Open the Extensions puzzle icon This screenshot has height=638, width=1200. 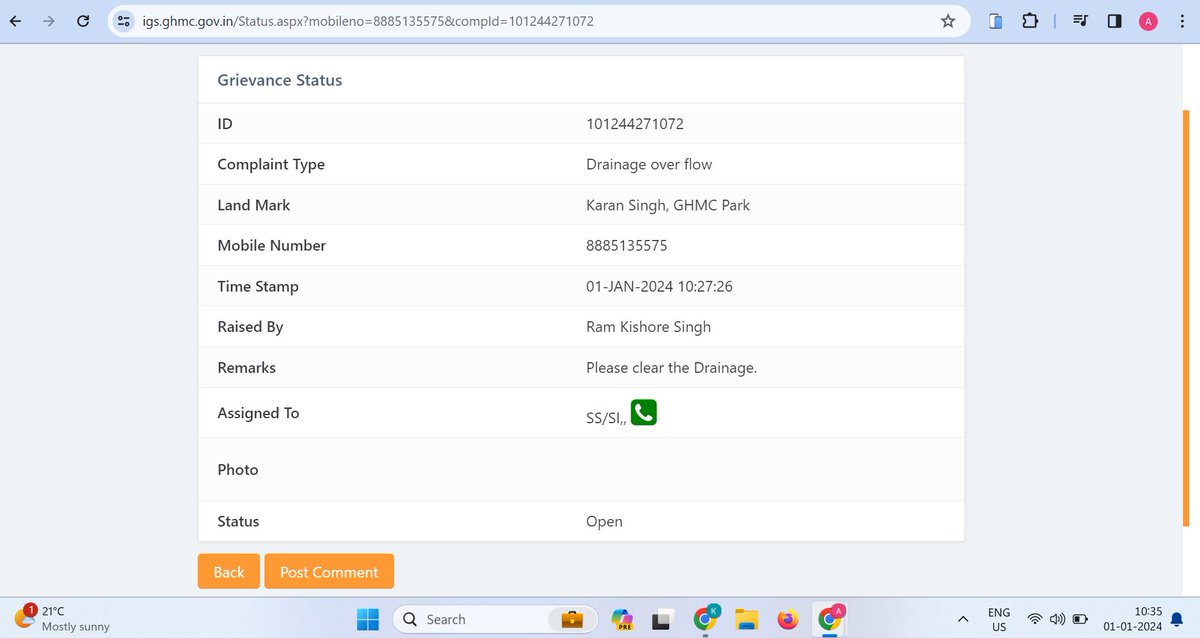pyautogui.click(x=1029, y=20)
